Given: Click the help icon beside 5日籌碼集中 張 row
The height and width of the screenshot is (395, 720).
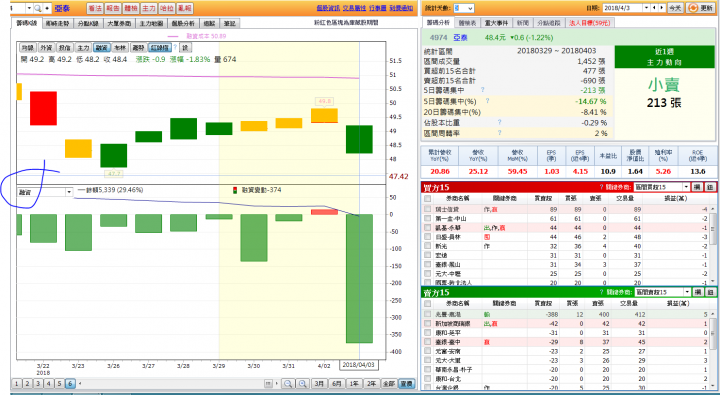Looking at the screenshot, I should tap(483, 90).
